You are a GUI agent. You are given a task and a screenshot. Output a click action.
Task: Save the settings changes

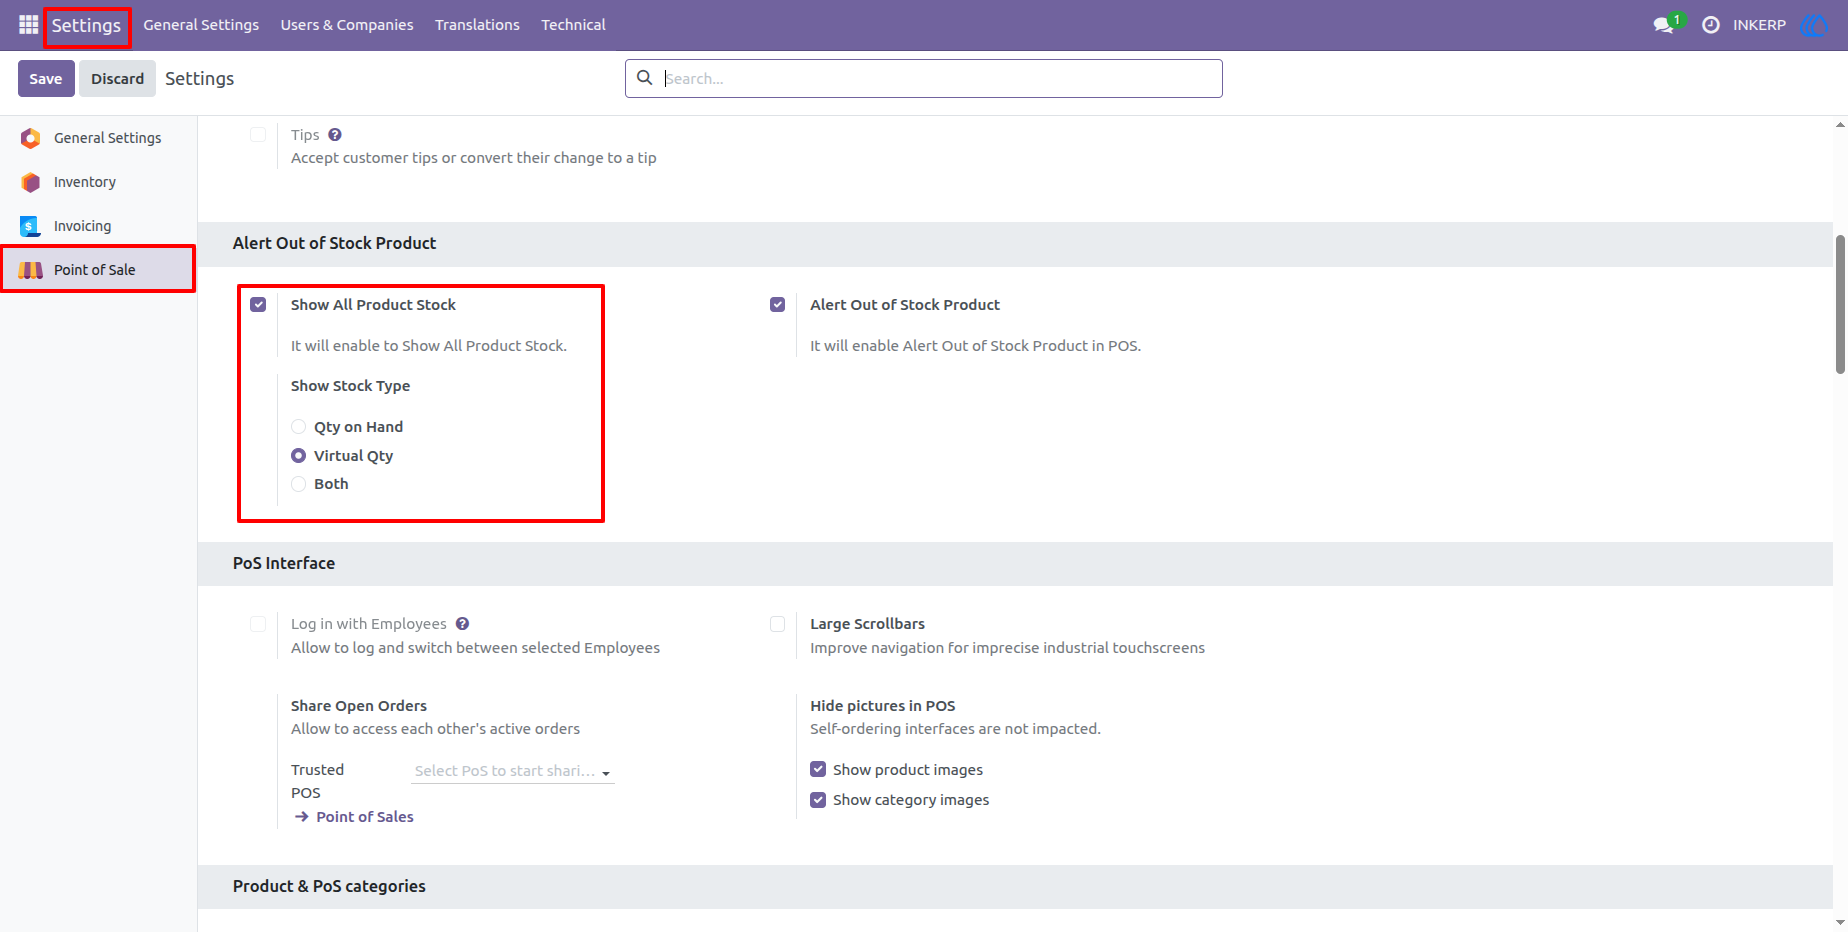(x=46, y=78)
